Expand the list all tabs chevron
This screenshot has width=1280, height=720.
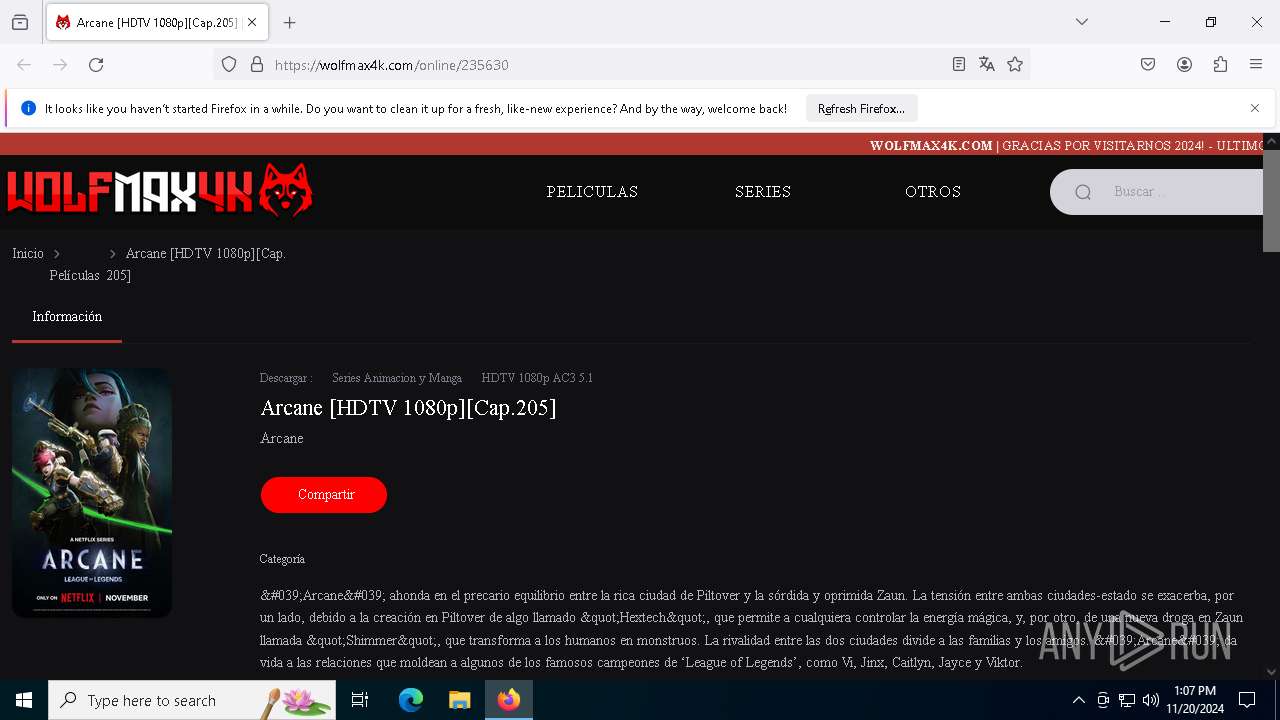1082,22
